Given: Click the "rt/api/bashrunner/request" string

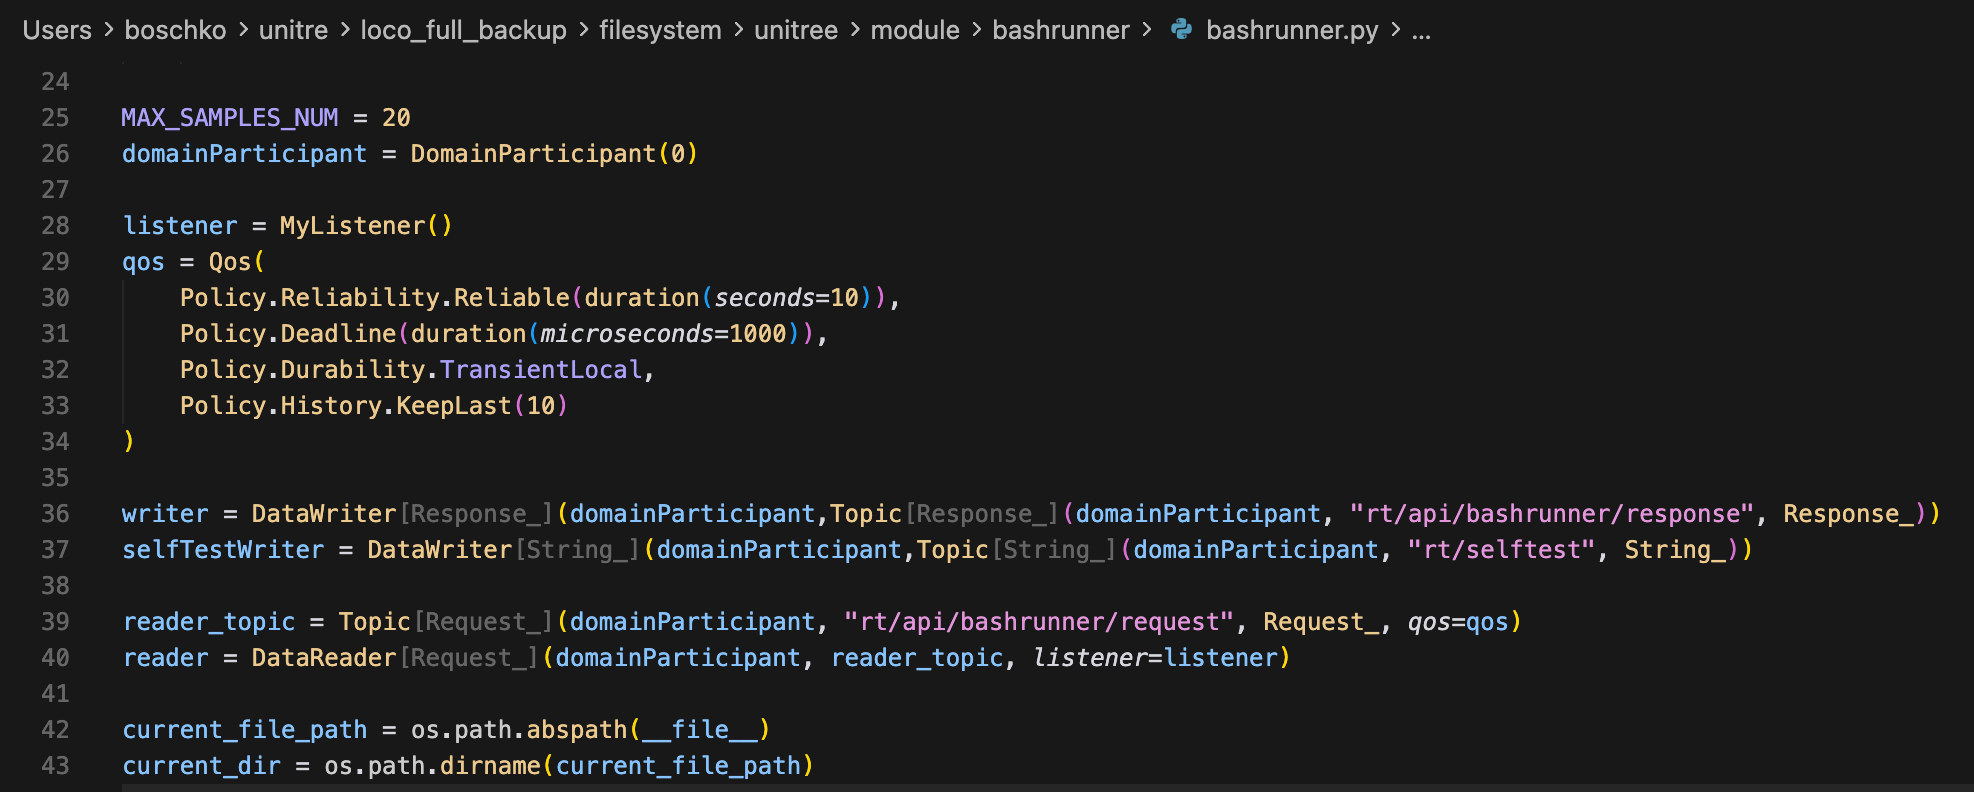Looking at the screenshot, I should (x=1039, y=622).
